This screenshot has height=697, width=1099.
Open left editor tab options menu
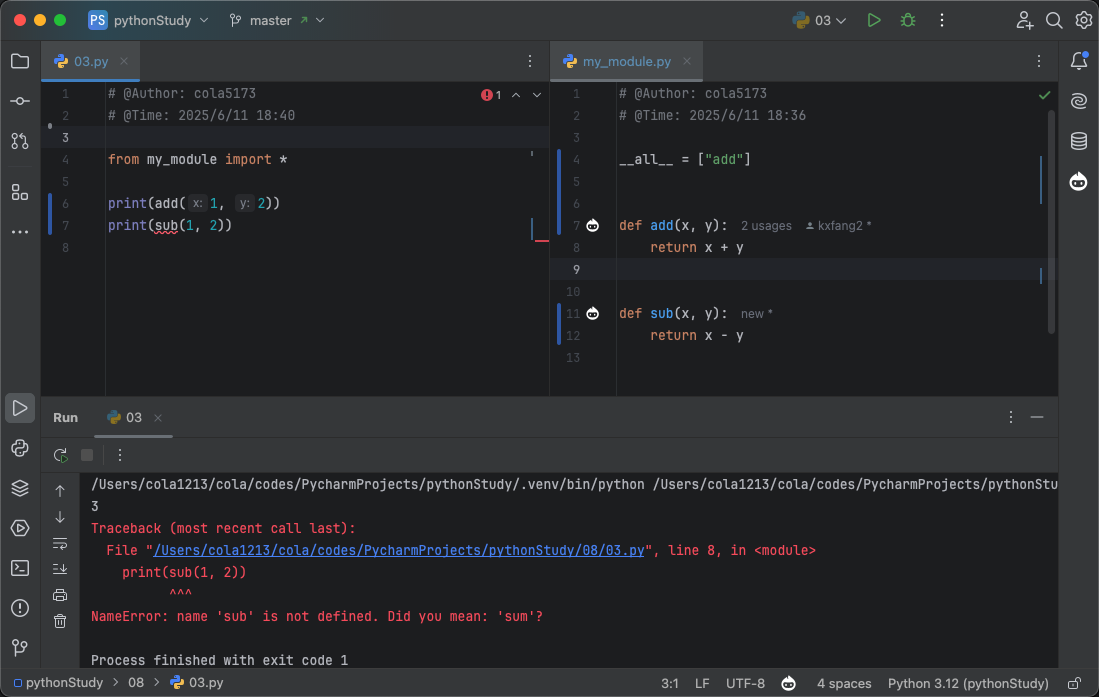click(x=530, y=61)
